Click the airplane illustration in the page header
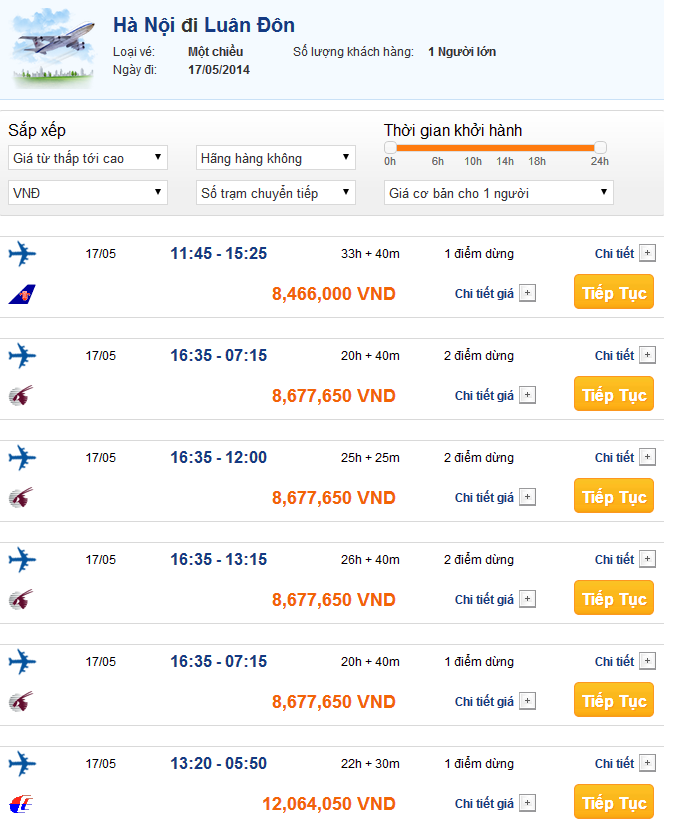The height and width of the screenshot is (819, 675). (x=52, y=47)
